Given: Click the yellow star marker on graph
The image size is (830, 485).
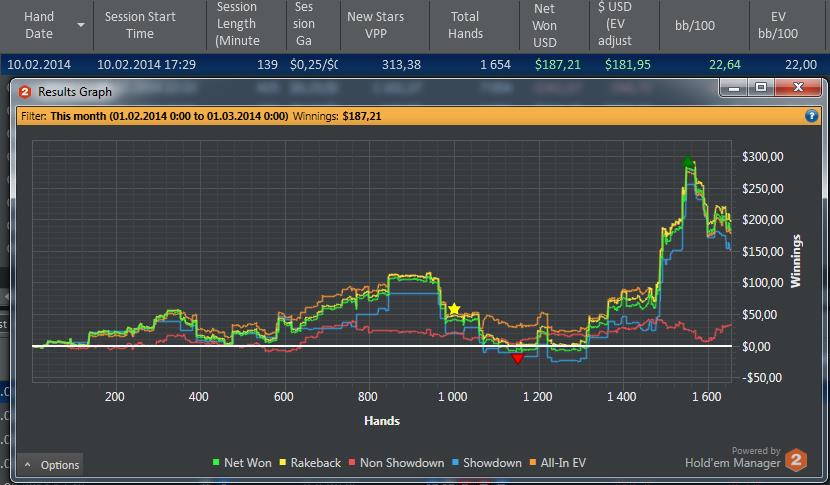Looking at the screenshot, I should click(x=454, y=309).
